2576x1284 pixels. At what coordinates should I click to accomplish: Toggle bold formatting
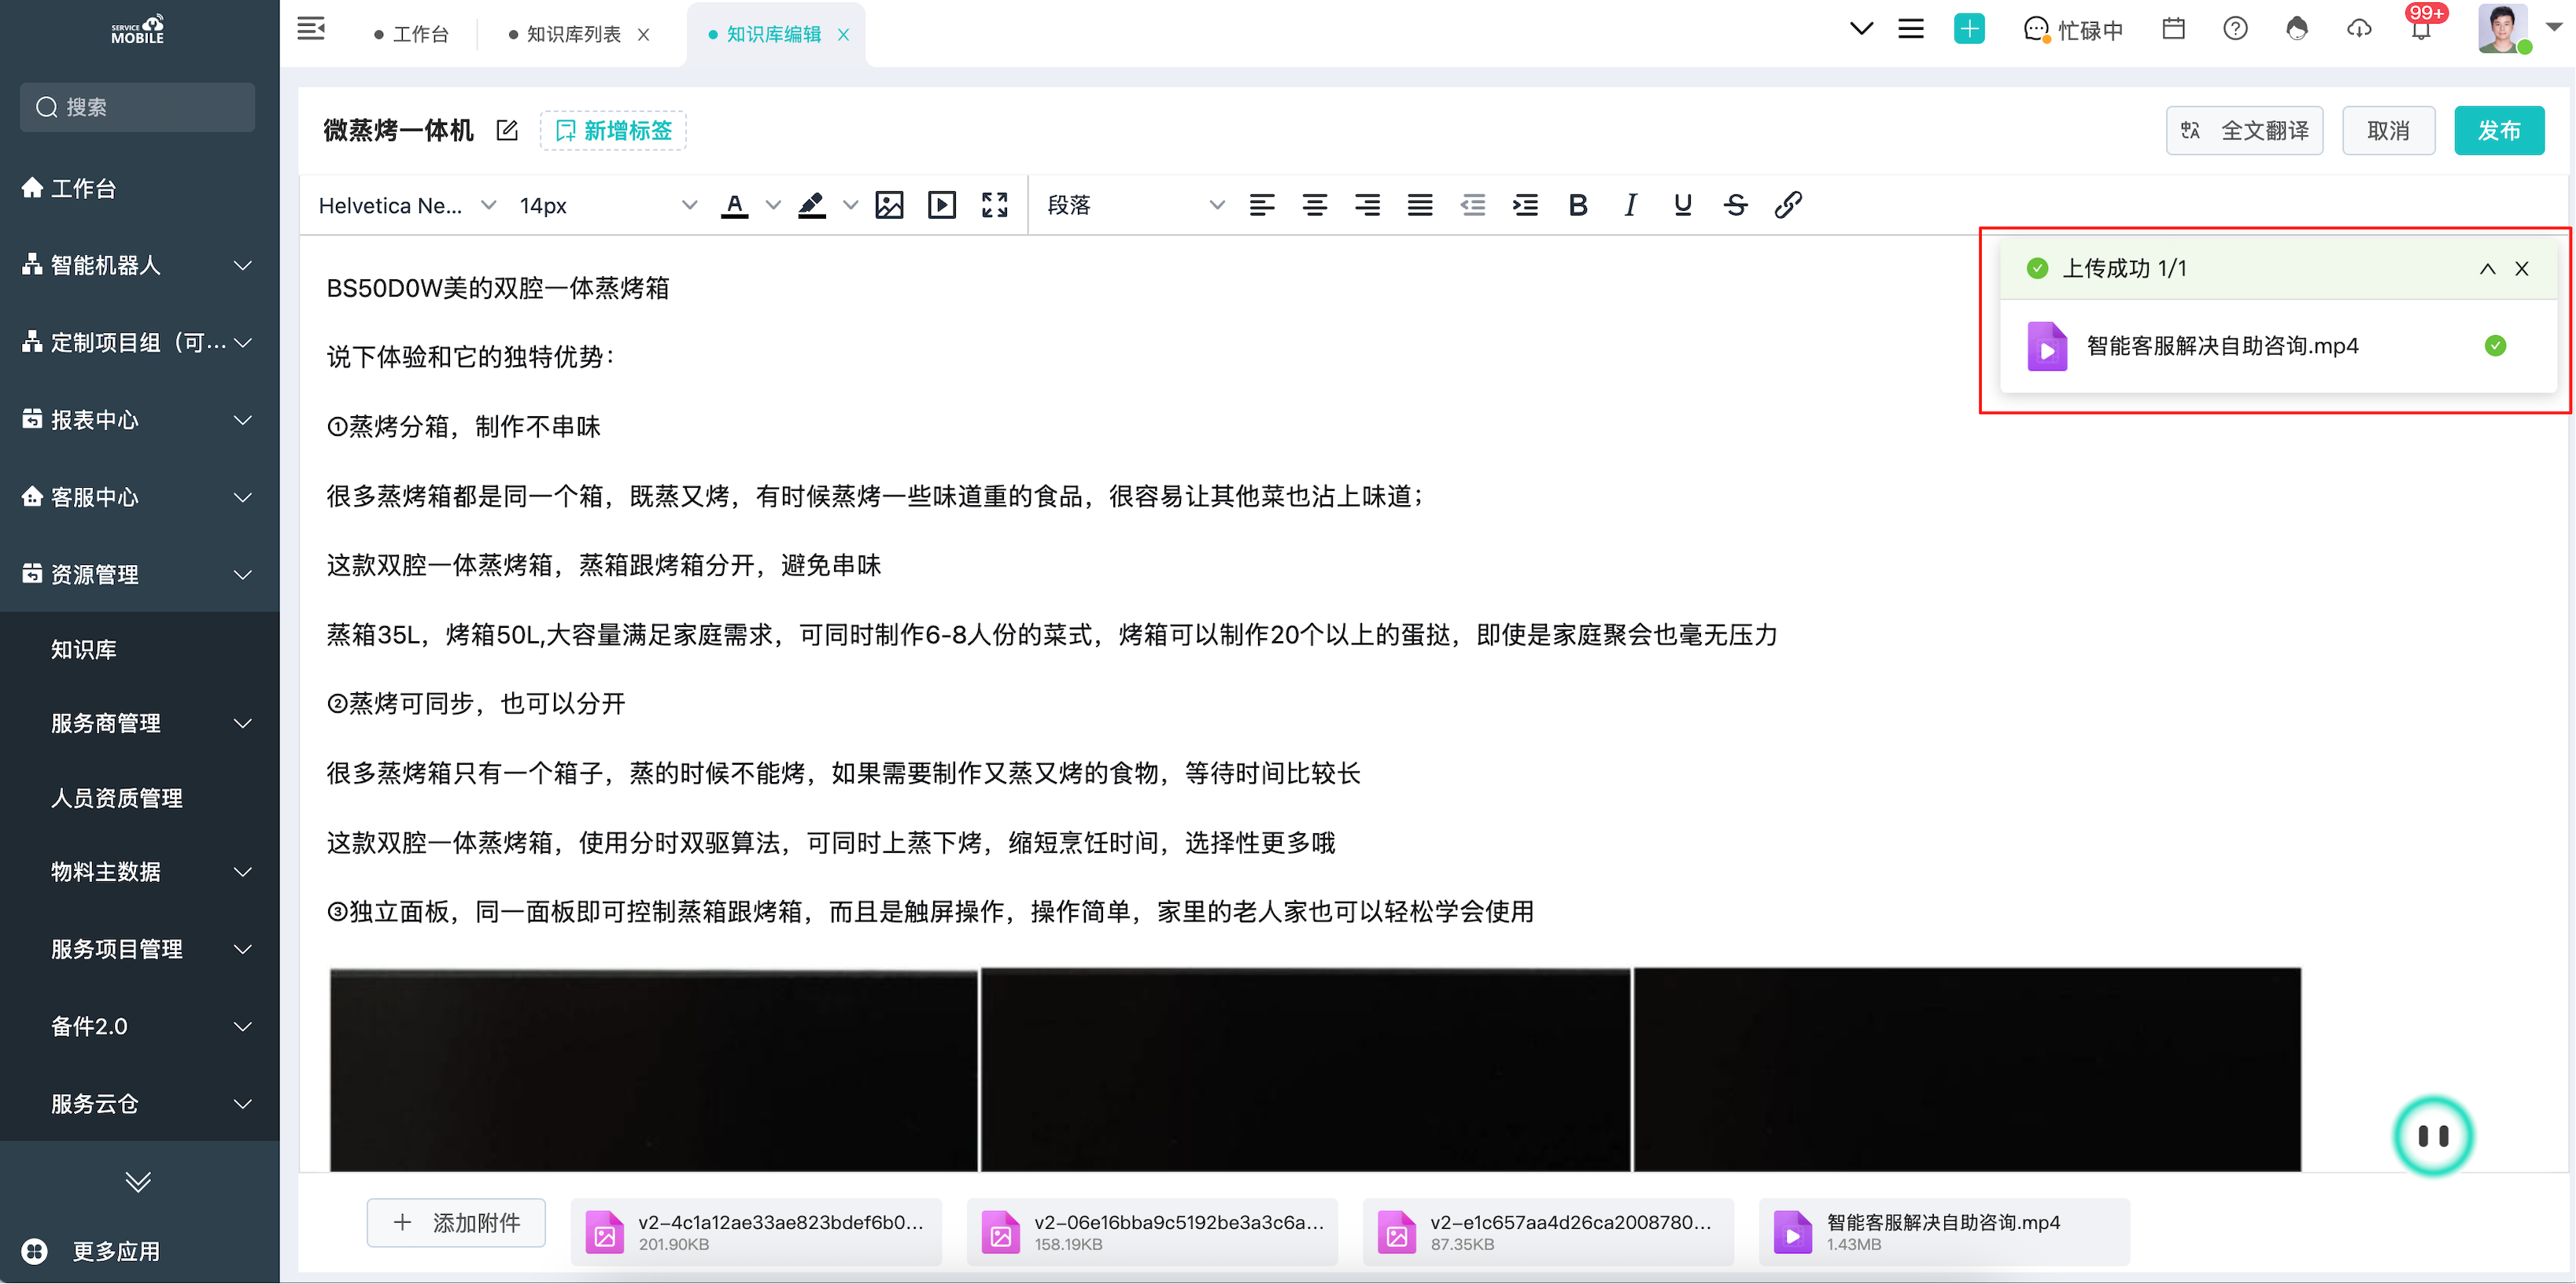tap(1578, 205)
